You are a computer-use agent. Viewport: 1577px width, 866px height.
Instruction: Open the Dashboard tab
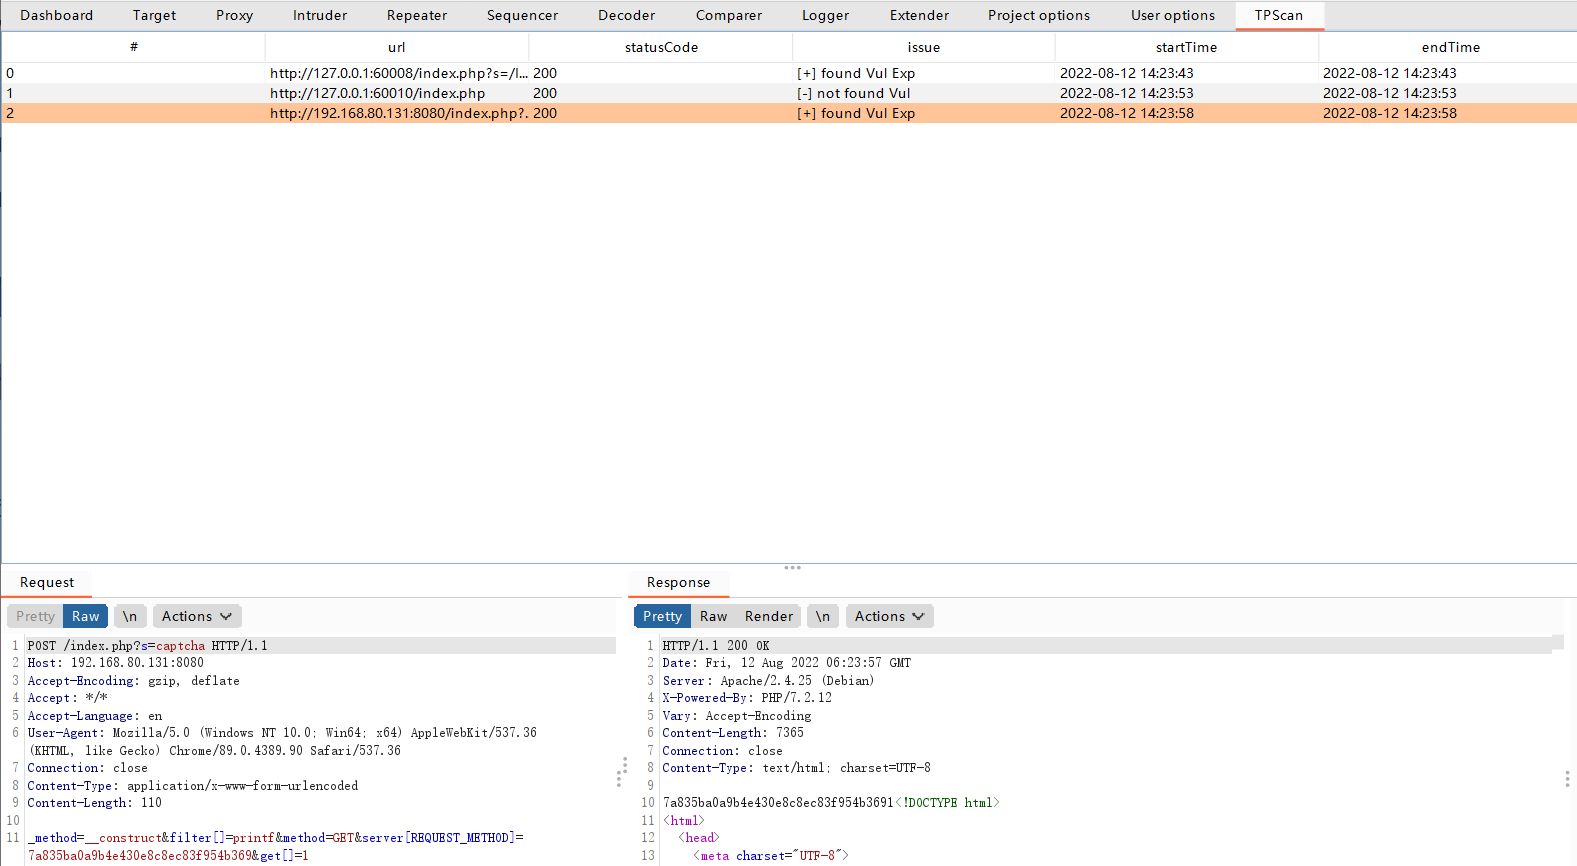[x=56, y=15]
